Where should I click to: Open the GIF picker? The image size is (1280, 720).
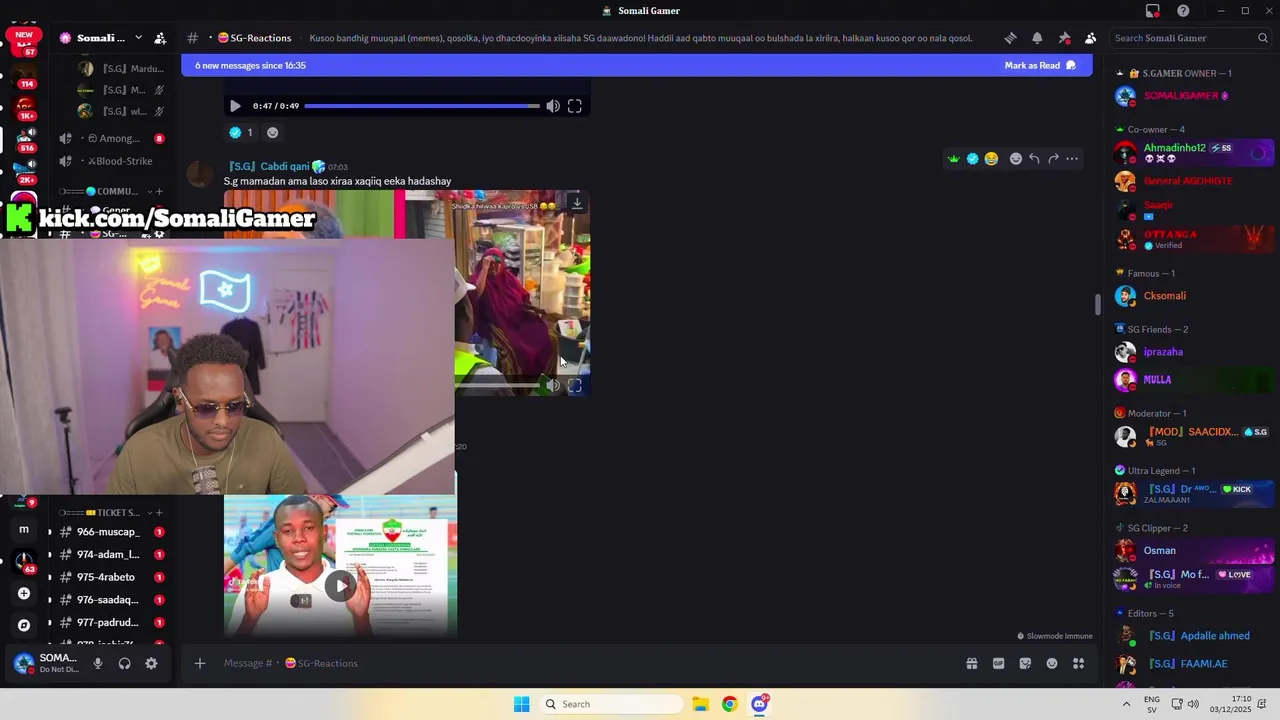click(x=998, y=663)
